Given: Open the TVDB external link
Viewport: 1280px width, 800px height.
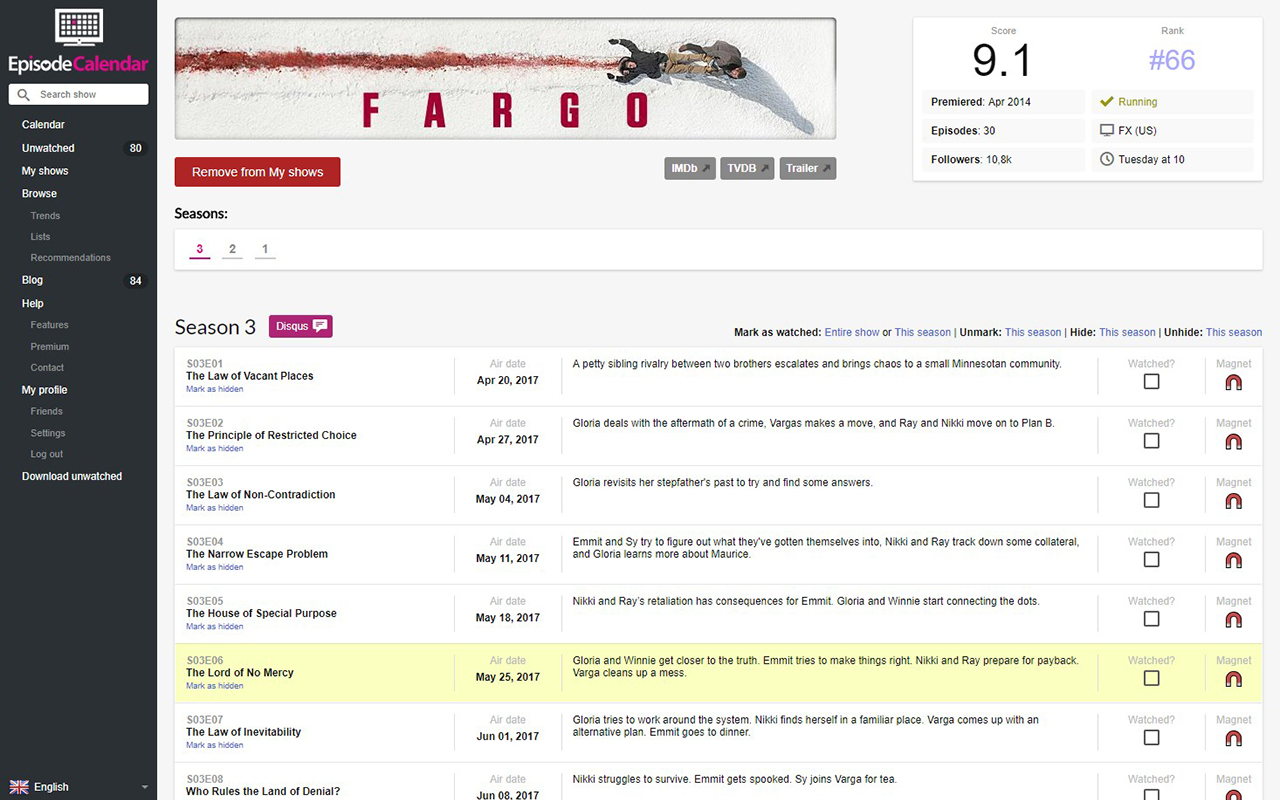Looking at the screenshot, I should (x=747, y=168).
